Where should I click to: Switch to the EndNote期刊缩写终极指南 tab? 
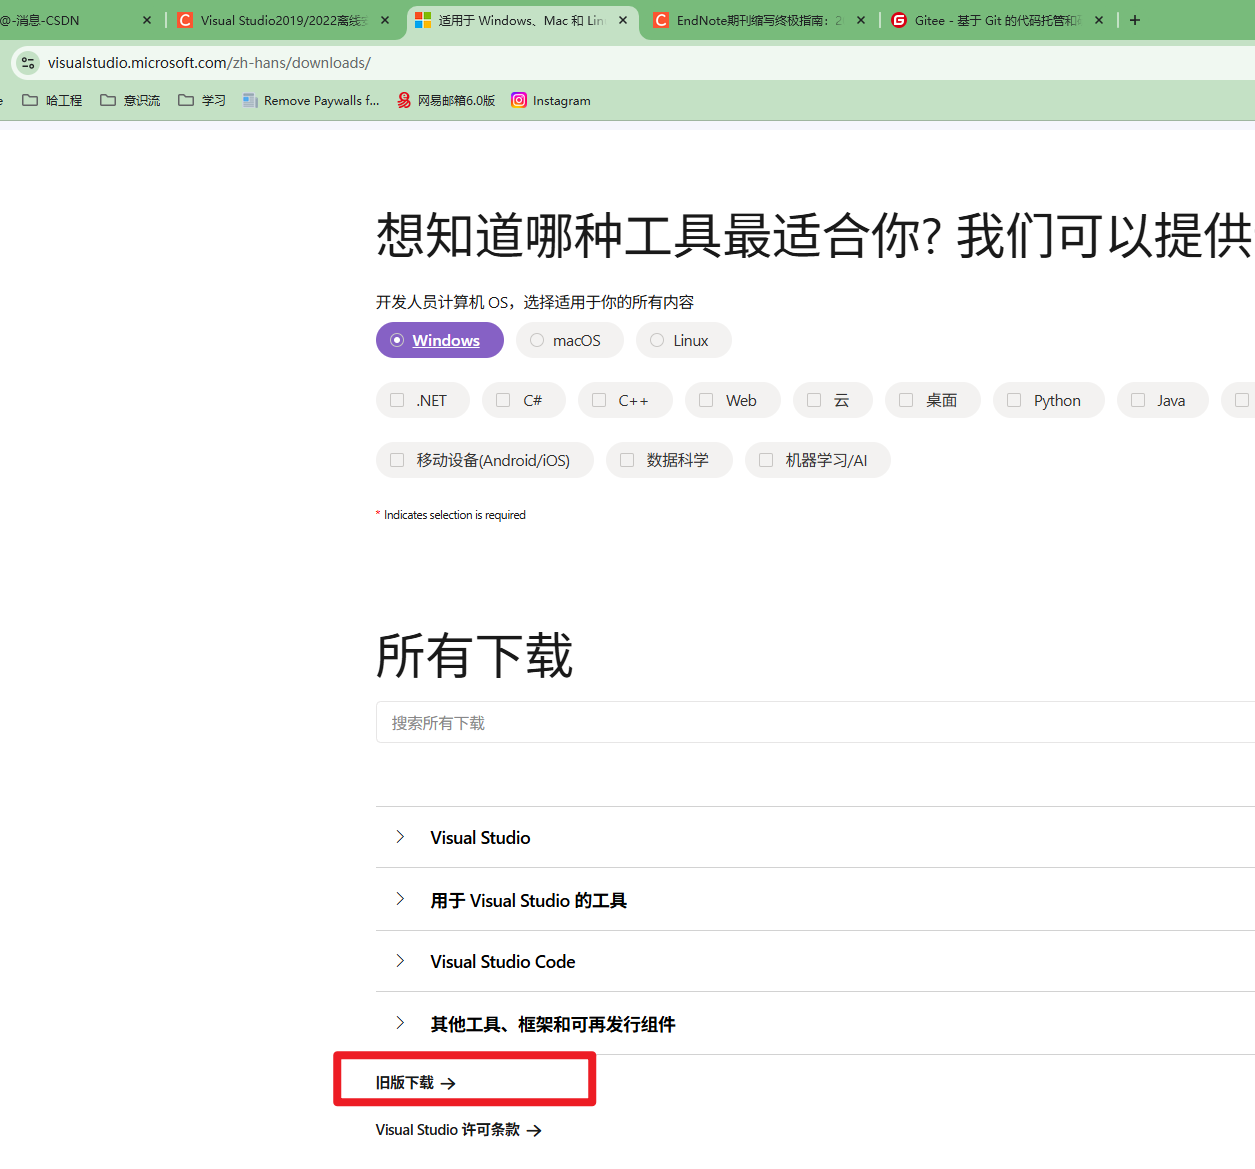[x=760, y=20]
